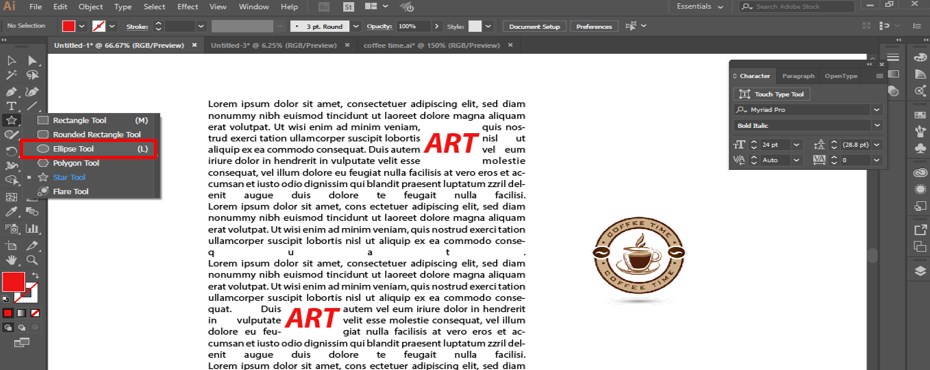Open the Asset Export panel icon
Image resolution: width=930 pixels, height=370 pixels.
pyautogui.click(x=920, y=229)
